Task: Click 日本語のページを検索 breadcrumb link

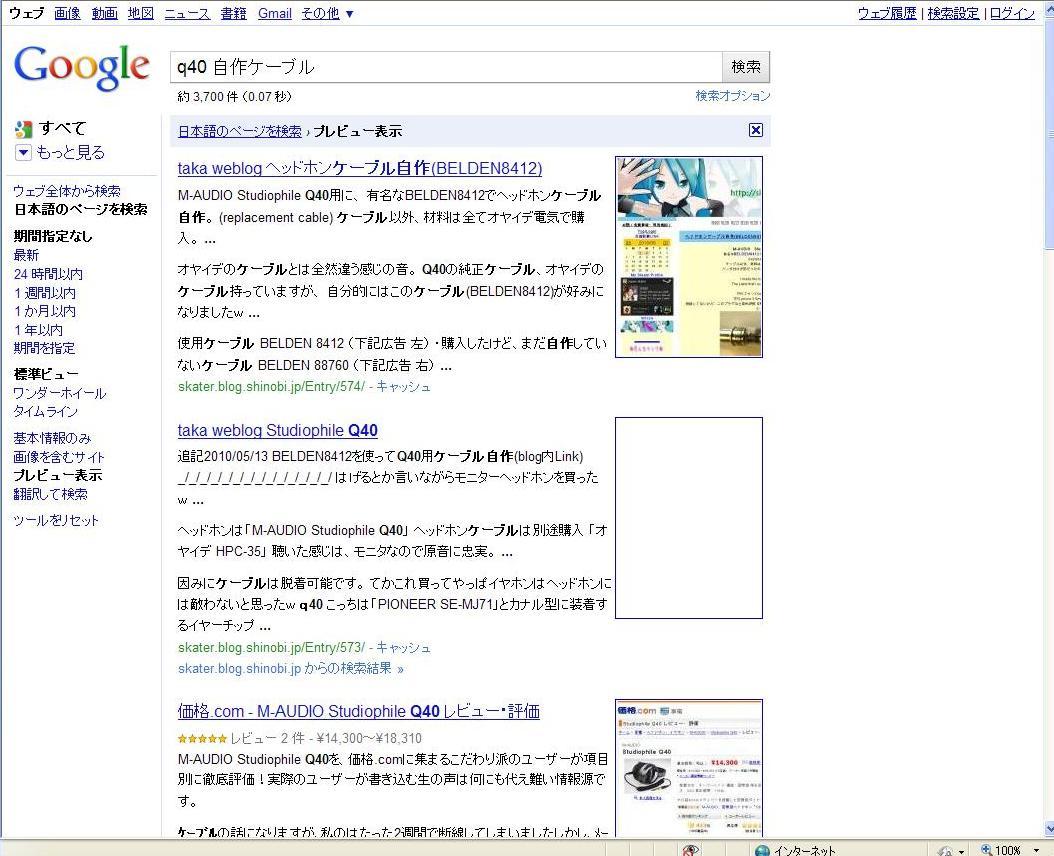Action: tap(239, 131)
